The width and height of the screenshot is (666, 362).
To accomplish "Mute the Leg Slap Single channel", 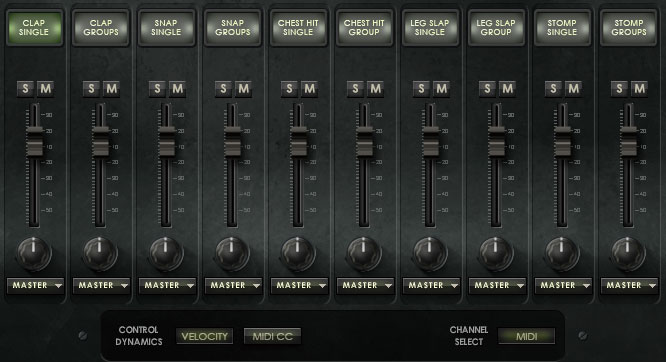I will click(441, 89).
